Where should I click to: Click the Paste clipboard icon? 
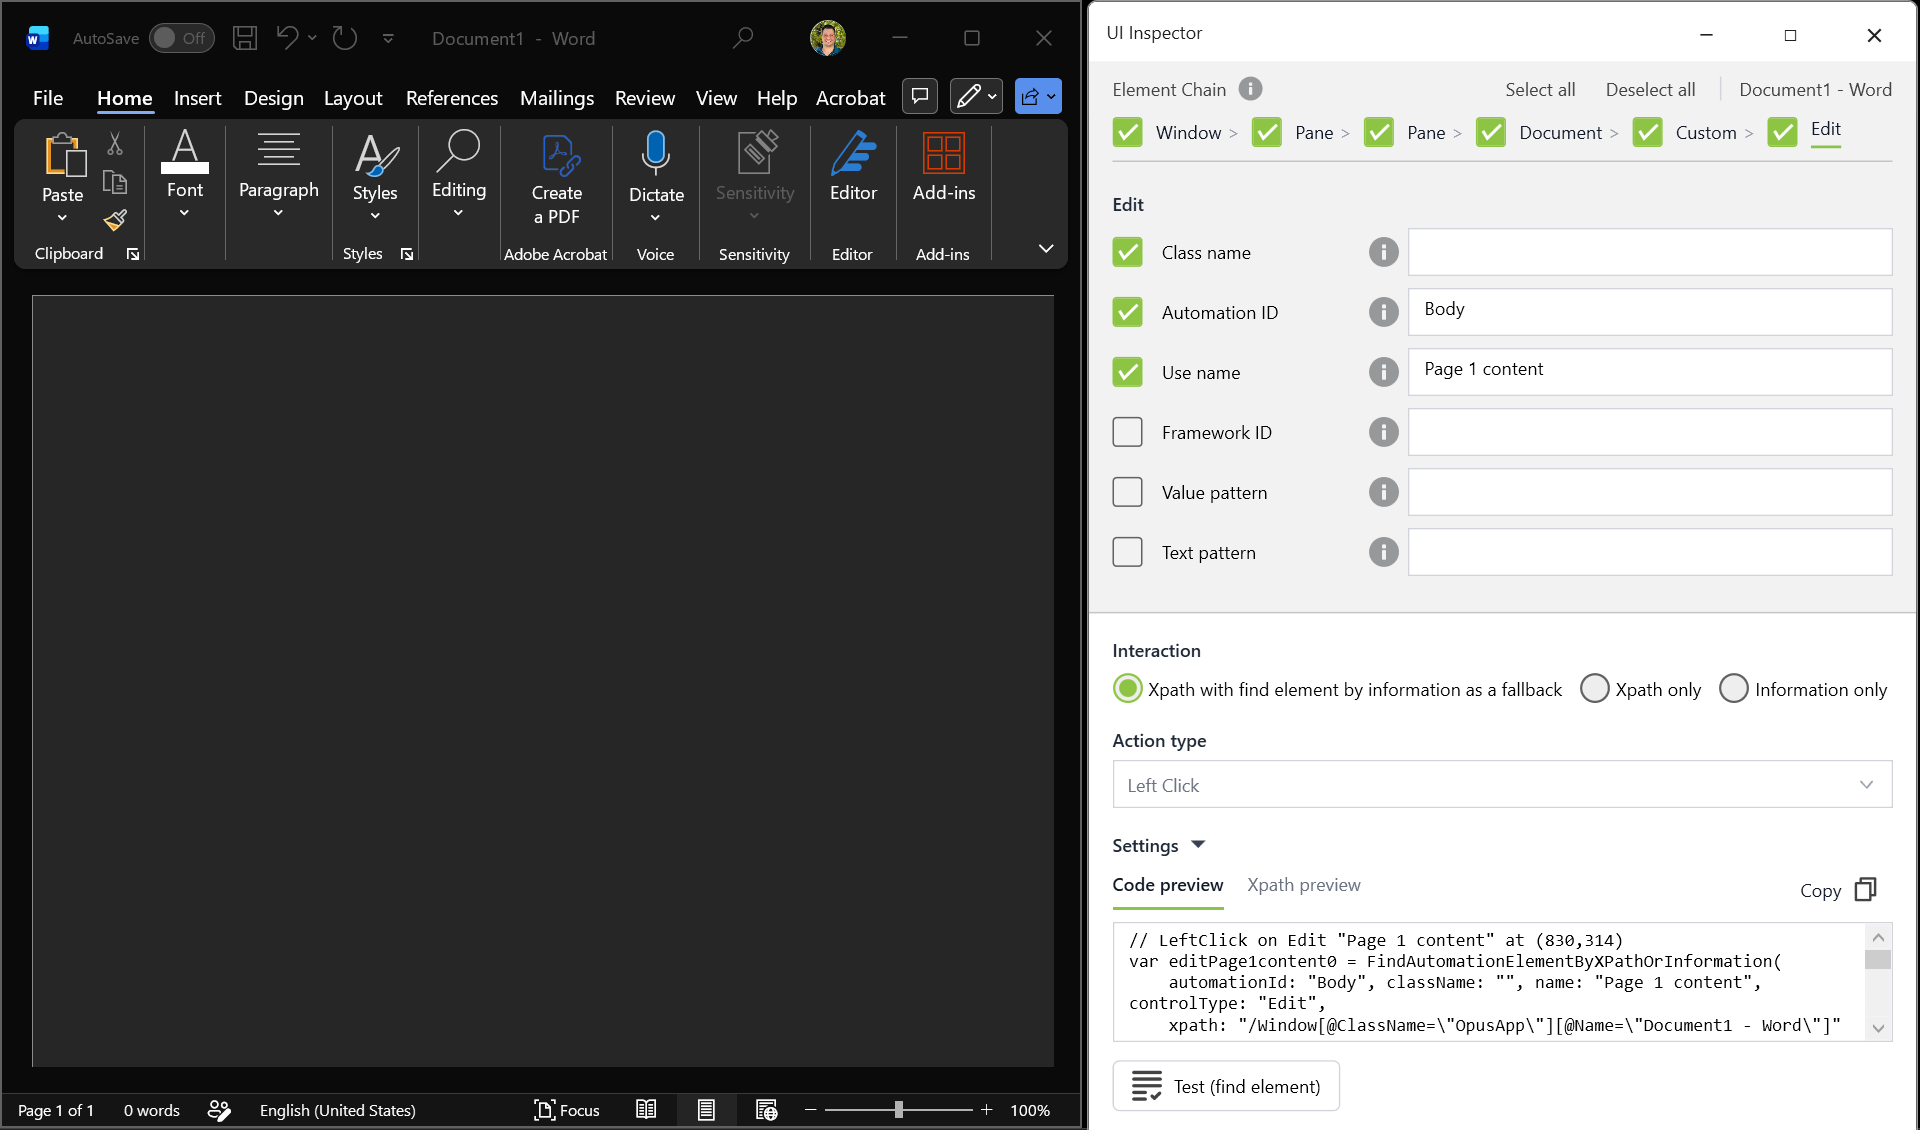click(x=64, y=155)
